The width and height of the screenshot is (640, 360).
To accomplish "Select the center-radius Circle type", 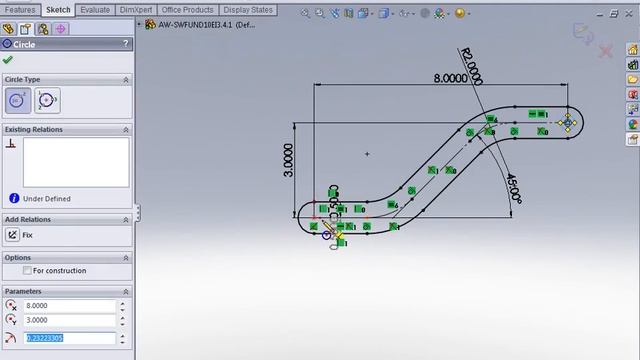I will (x=18, y=100).
